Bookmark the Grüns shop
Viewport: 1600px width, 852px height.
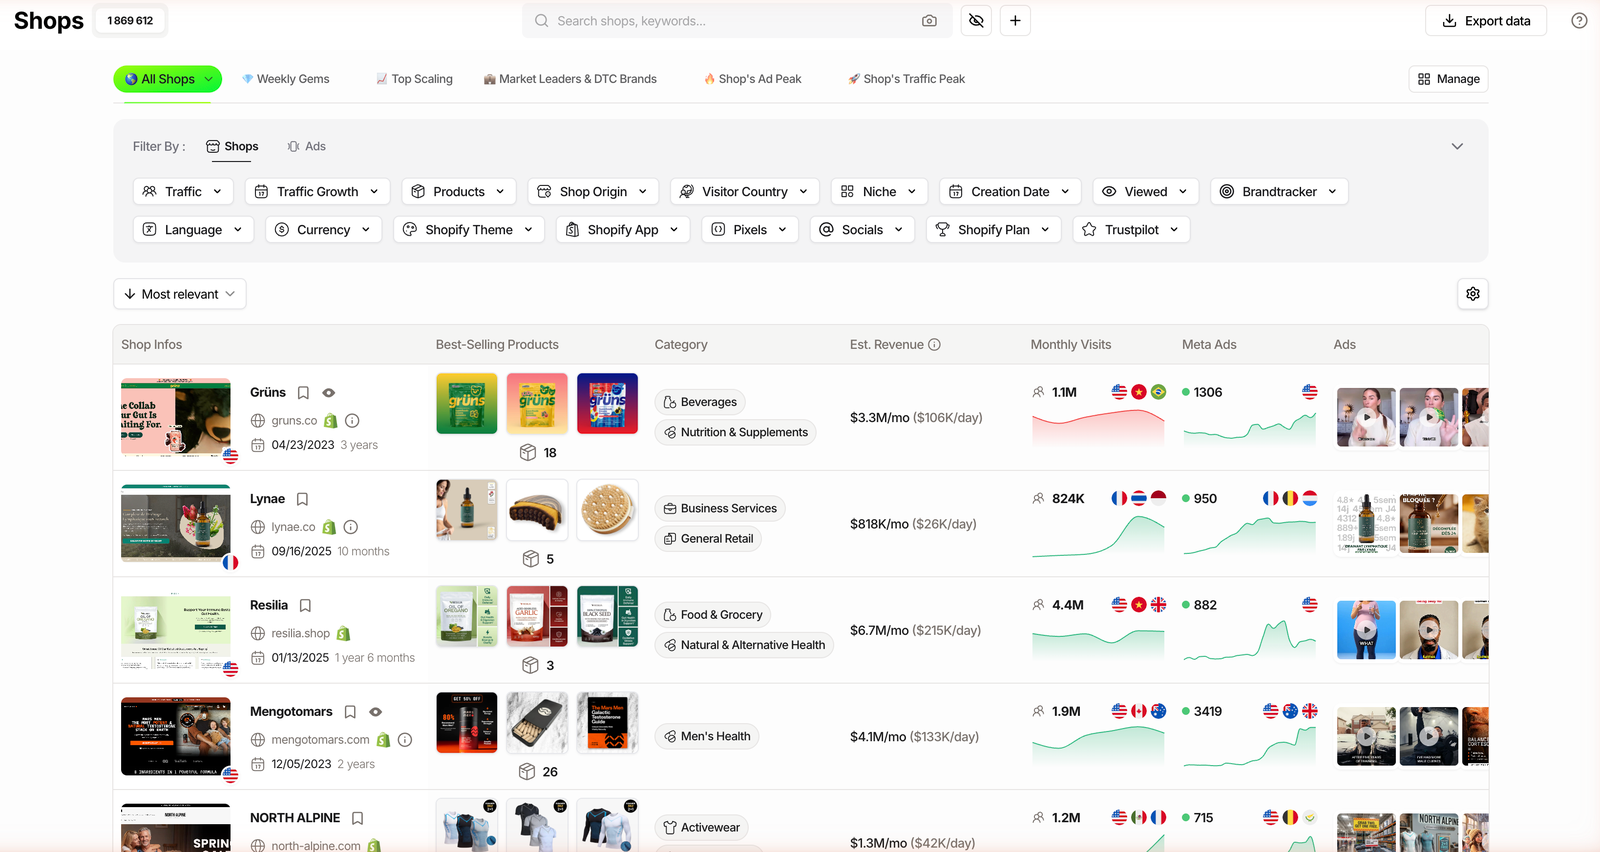[x=303, y=393]
